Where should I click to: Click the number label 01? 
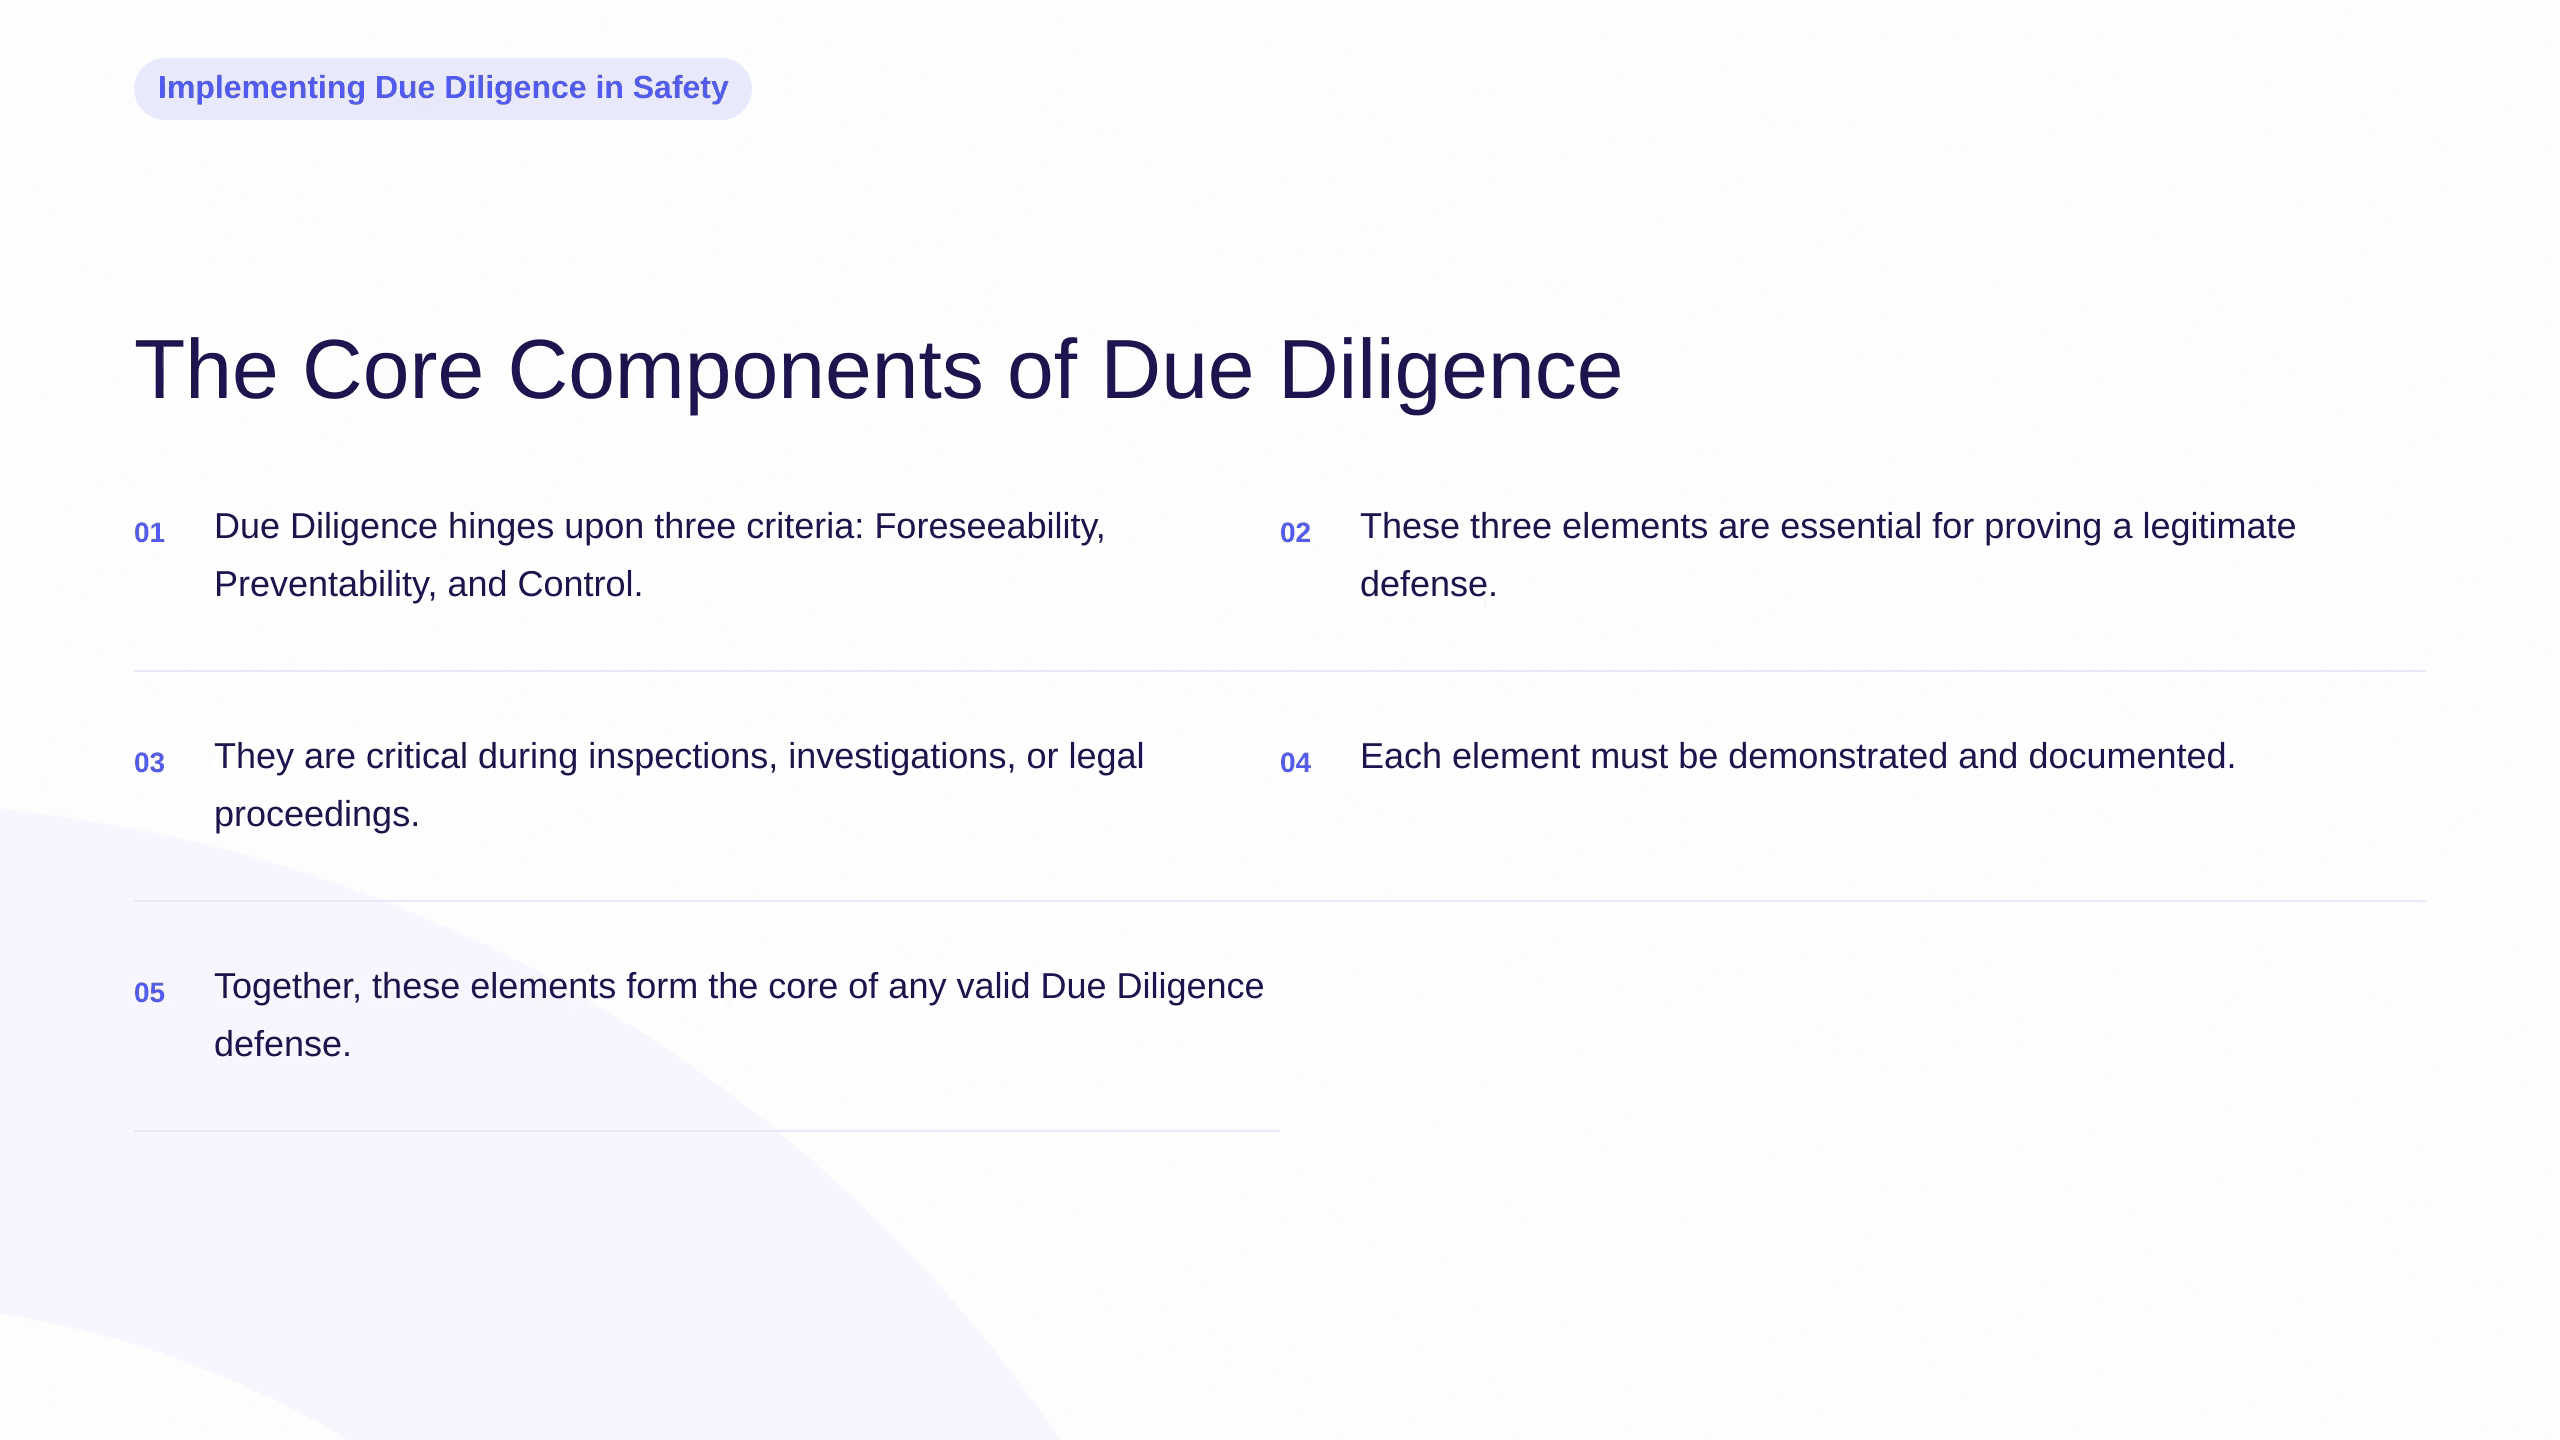(149, 533)
